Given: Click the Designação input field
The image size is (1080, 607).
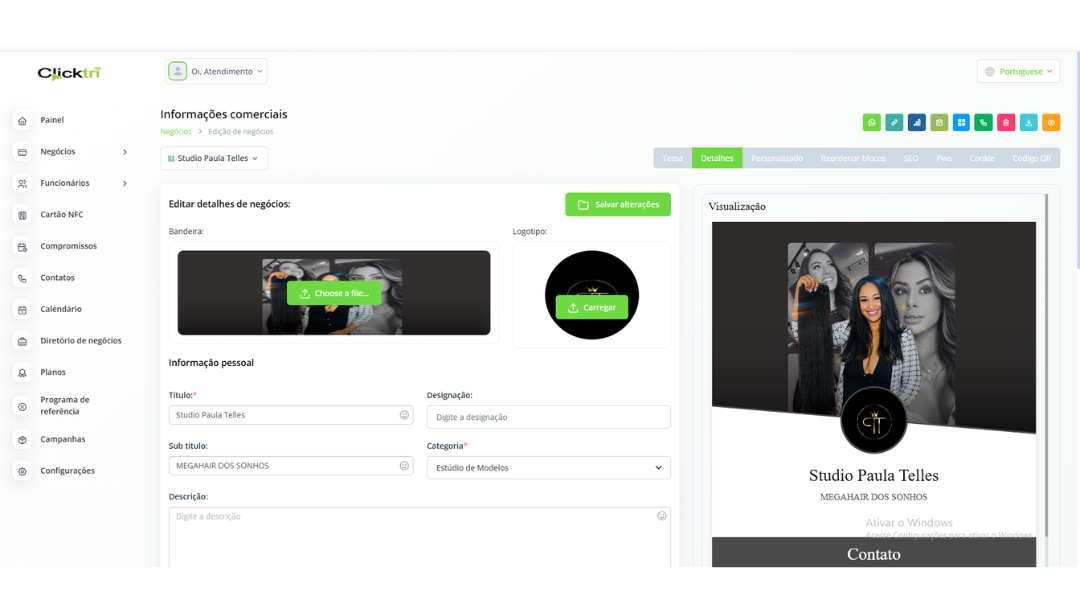Looking at the screenshot, I should click(x=548, y=417).
